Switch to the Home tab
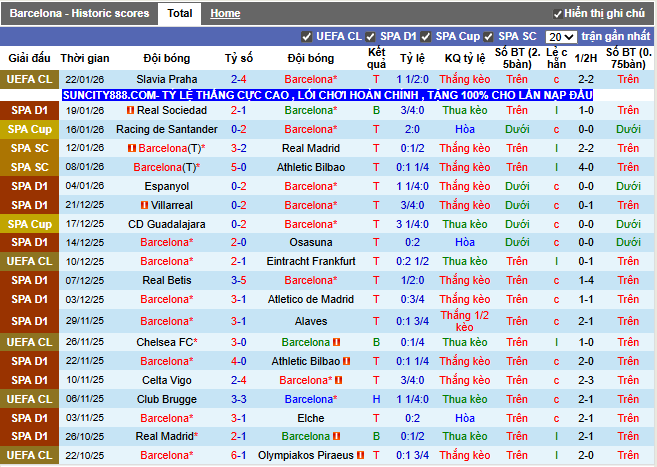The width and height of the screenshot is (657, 467). tap(225, 13)
